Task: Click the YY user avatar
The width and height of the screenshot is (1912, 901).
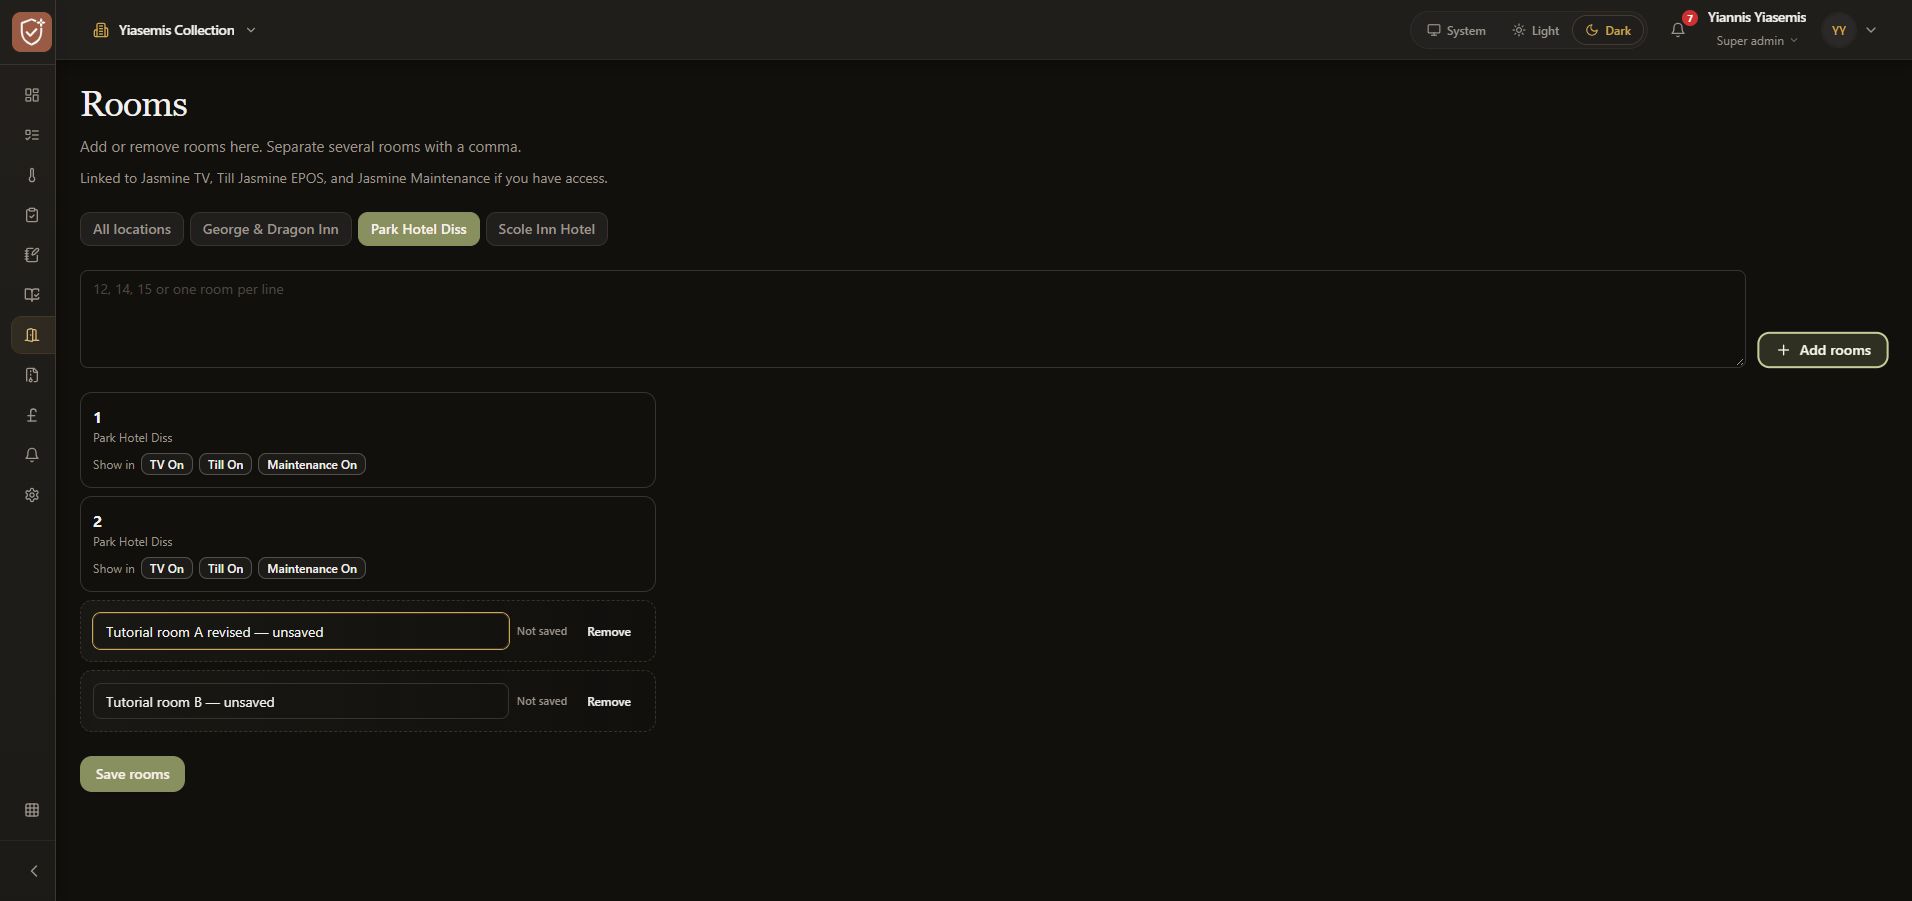Action: (x=1838, y=30)
